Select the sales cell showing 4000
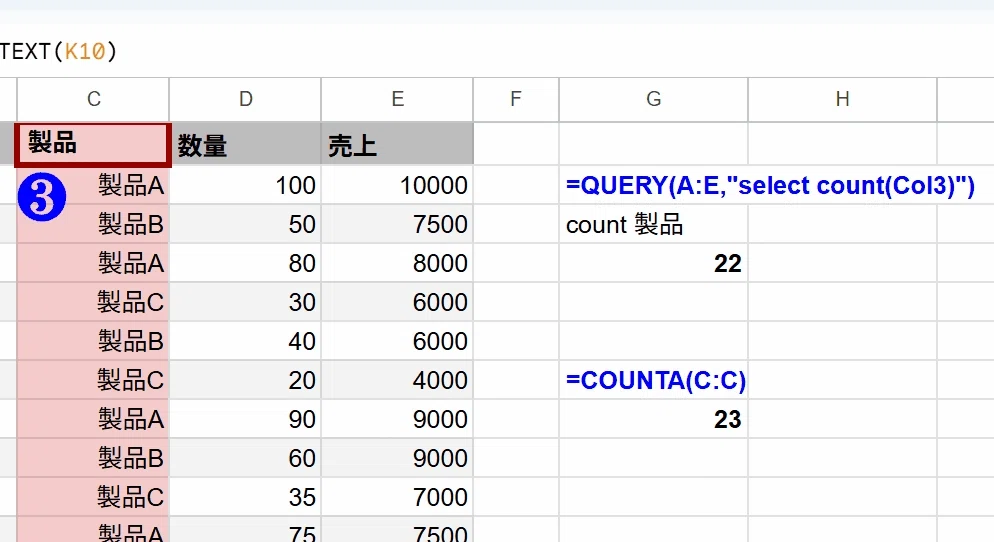Image resolution: width=994 pixels, height=542 pixels. [x=397, y=380]
